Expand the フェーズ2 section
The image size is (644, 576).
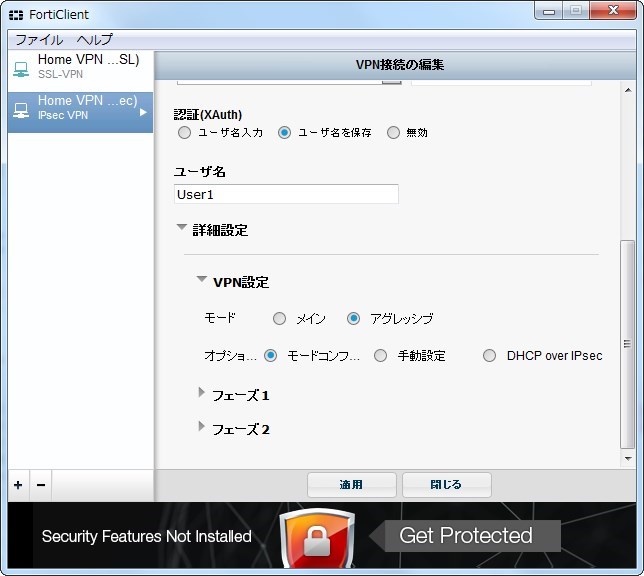point(201,426)
